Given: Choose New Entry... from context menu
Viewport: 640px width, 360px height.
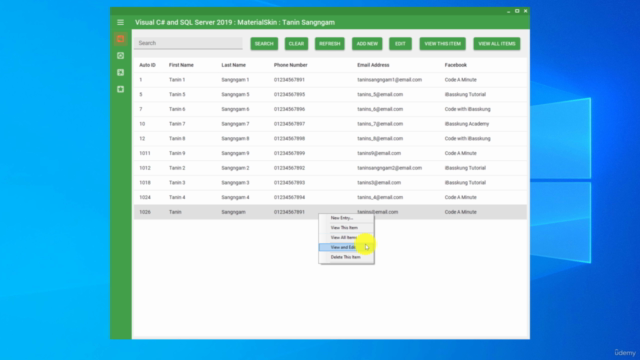Looking at the screenshot, I should coord(346,218).
